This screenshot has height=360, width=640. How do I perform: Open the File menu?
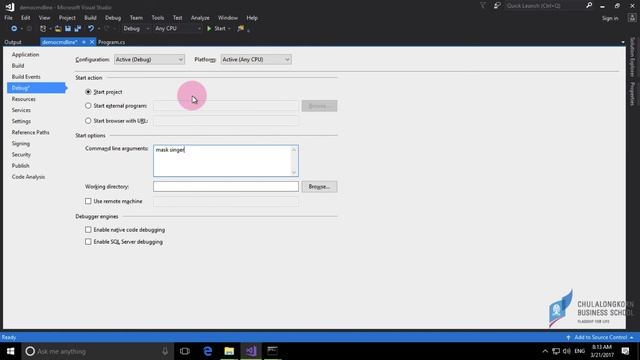(x=9, y=18)
